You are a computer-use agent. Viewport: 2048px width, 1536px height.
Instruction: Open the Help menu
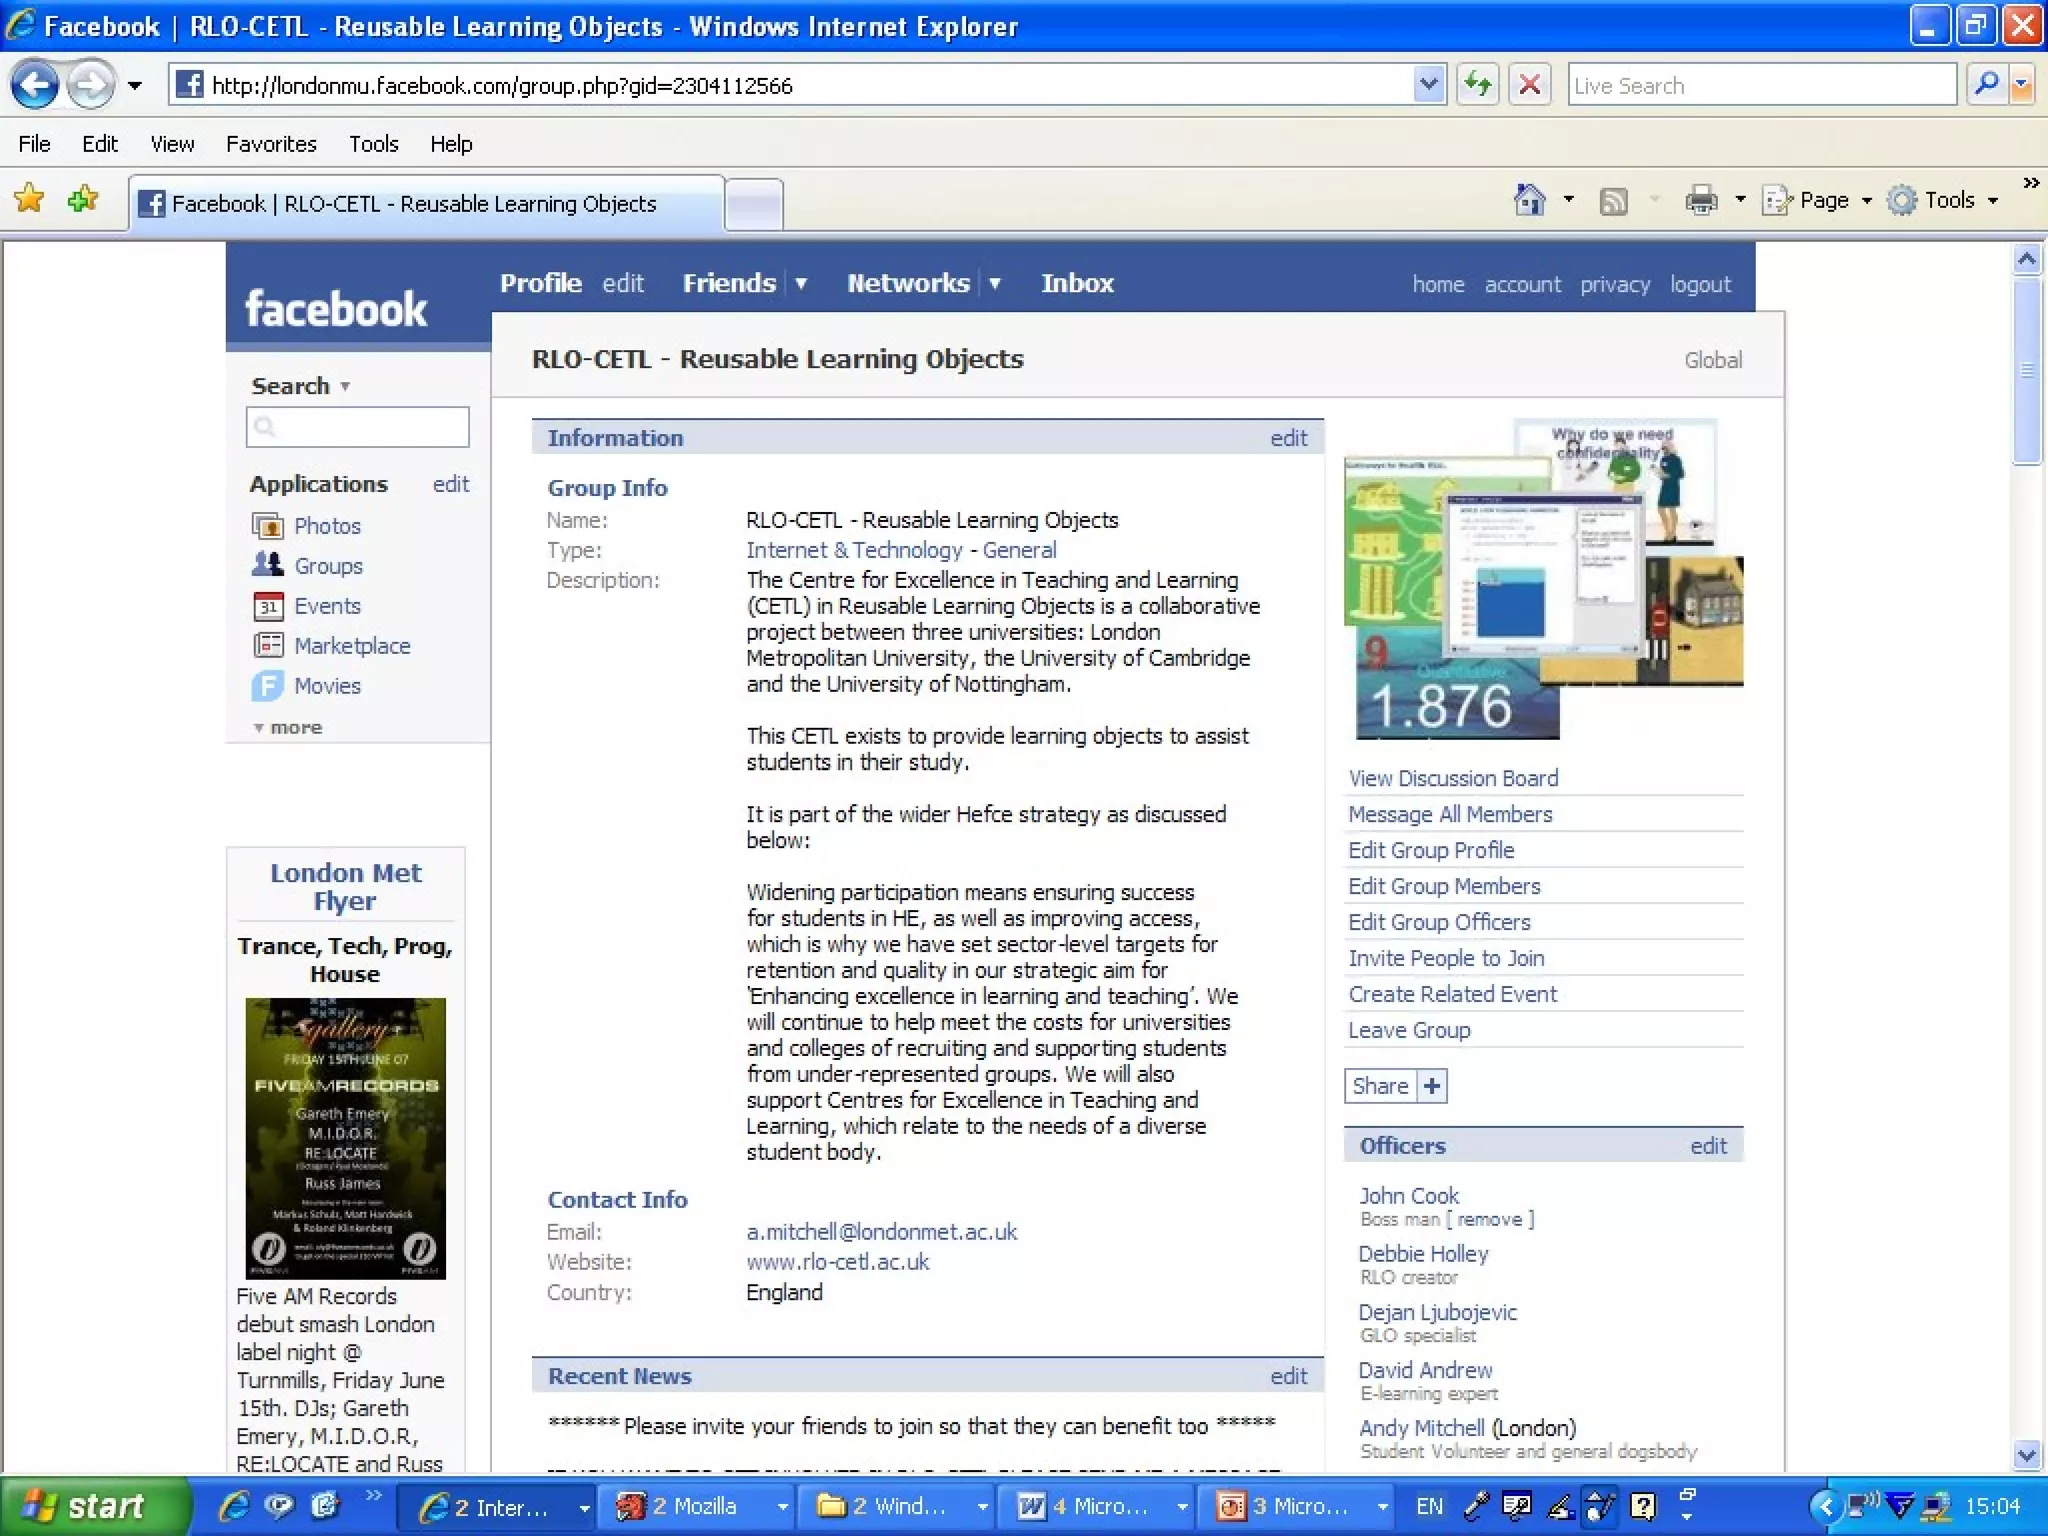[451, 144]
